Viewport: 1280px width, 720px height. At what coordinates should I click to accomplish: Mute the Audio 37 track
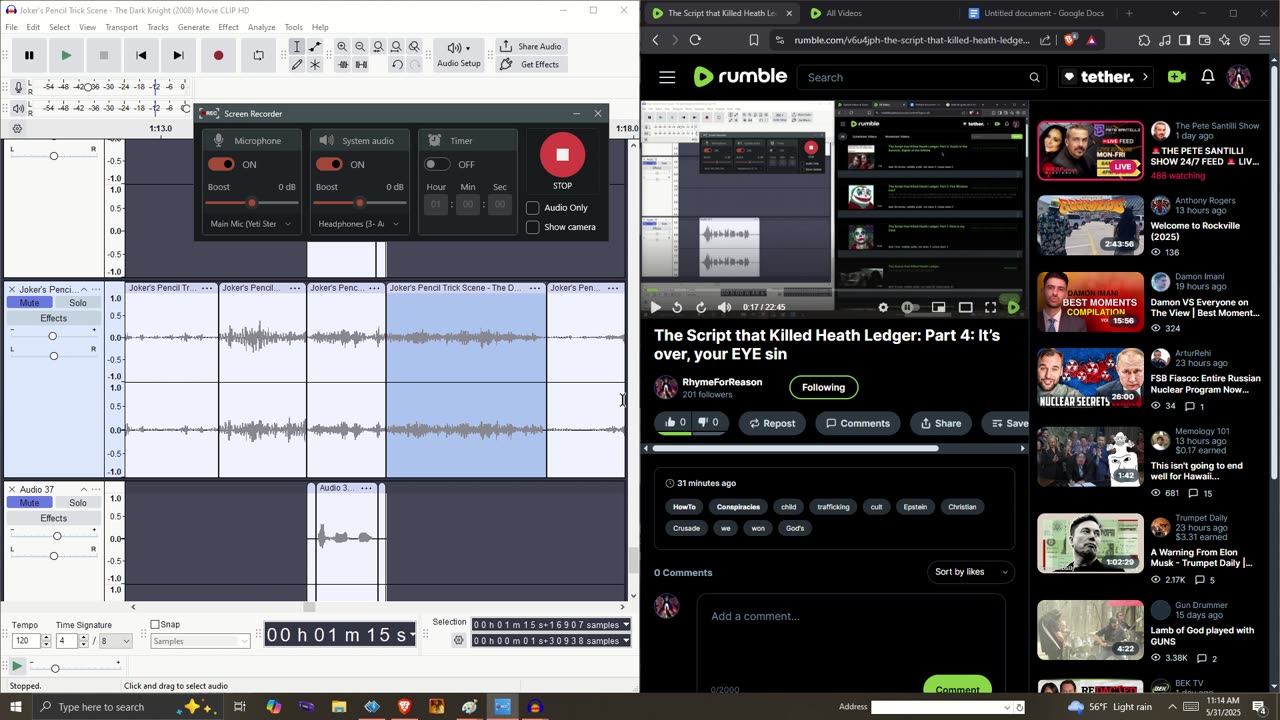pos(30,503)
